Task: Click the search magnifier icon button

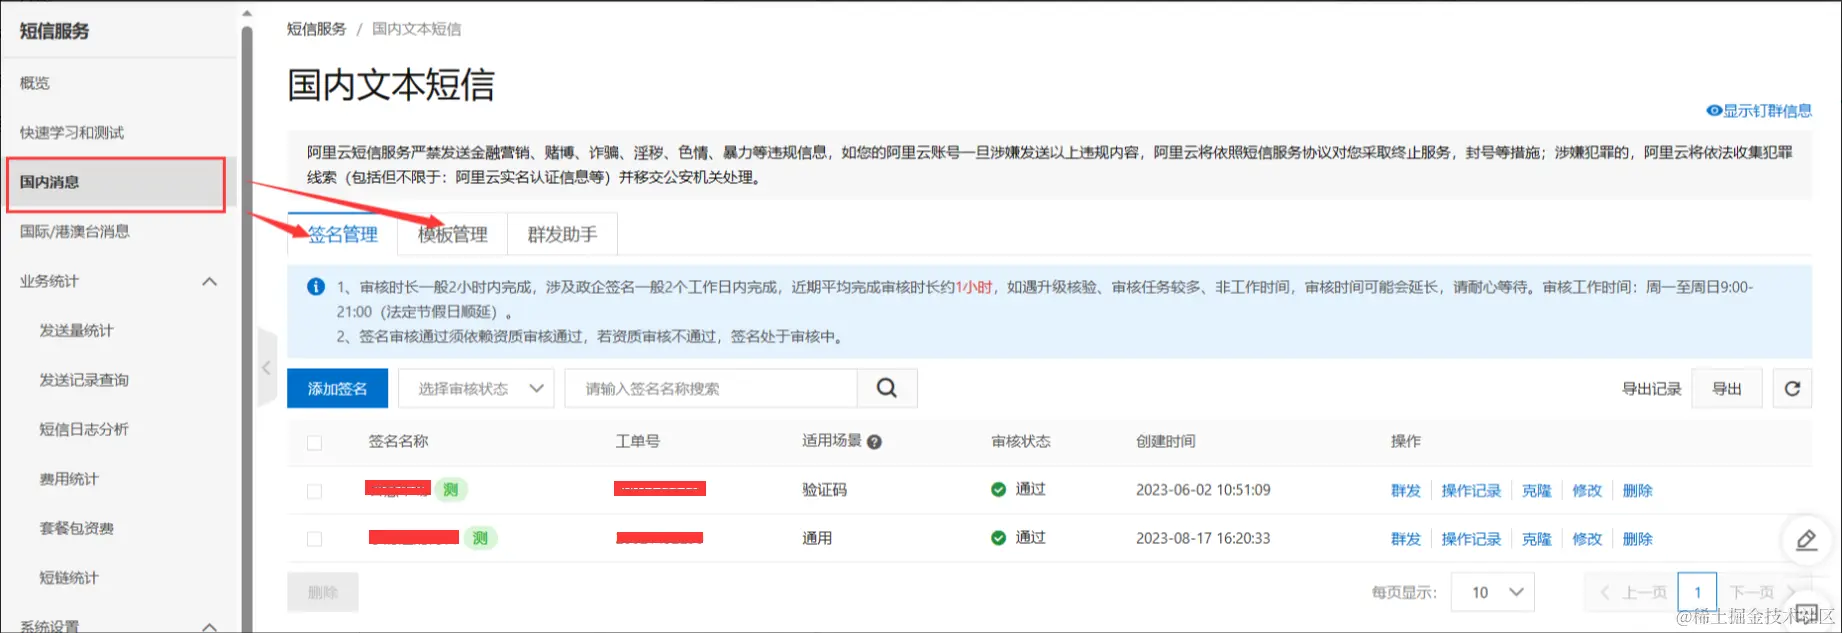Action: 887,388
